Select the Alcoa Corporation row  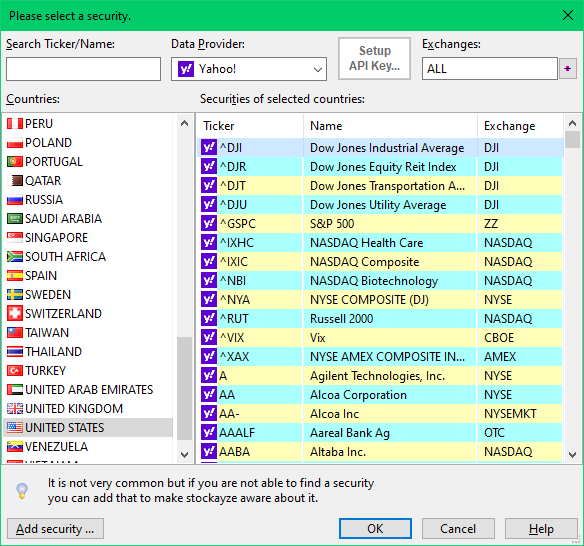tap(380, 395)
